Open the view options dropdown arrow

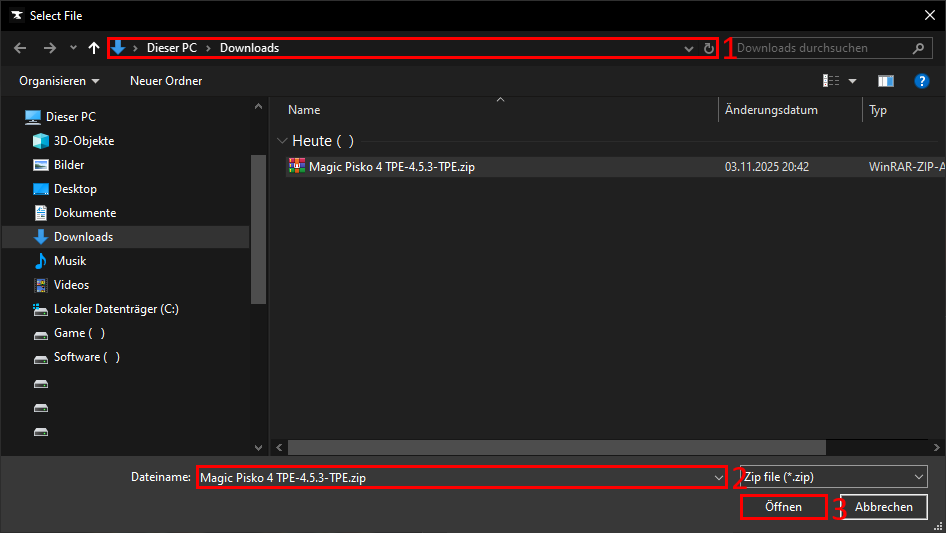pyautogui.click(x=853, y=81)
